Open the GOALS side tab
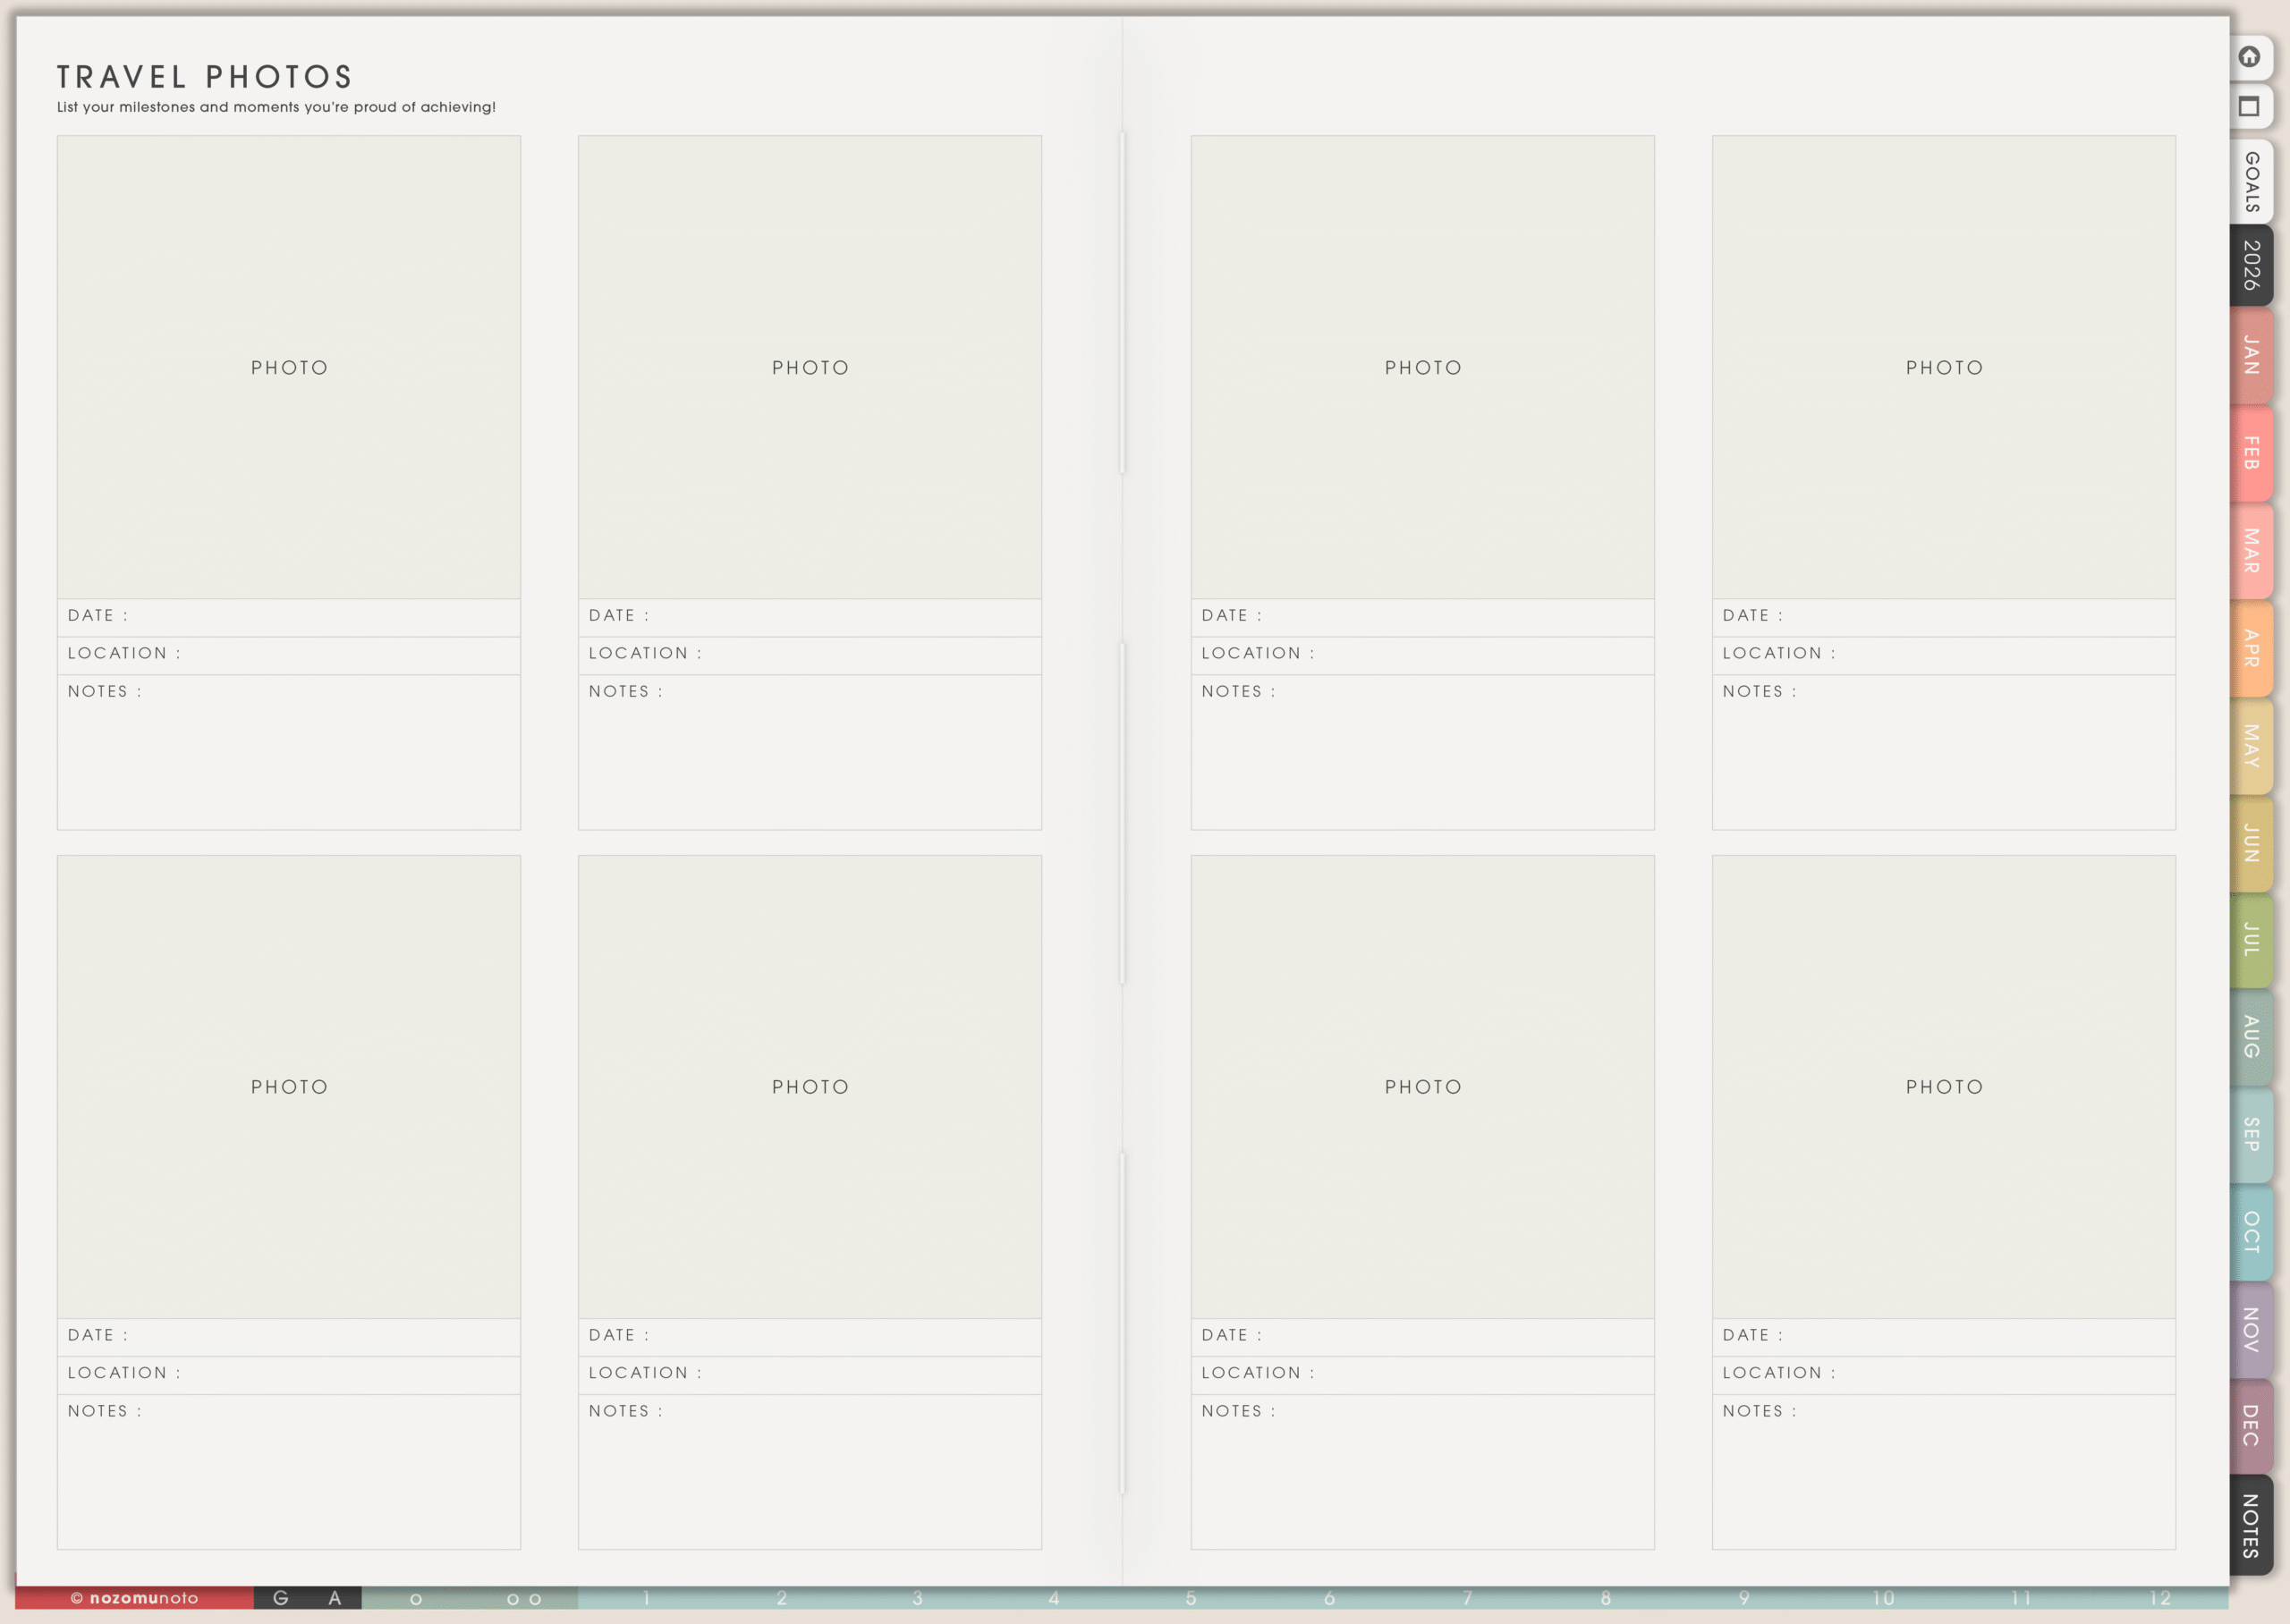 (2251, 182)
